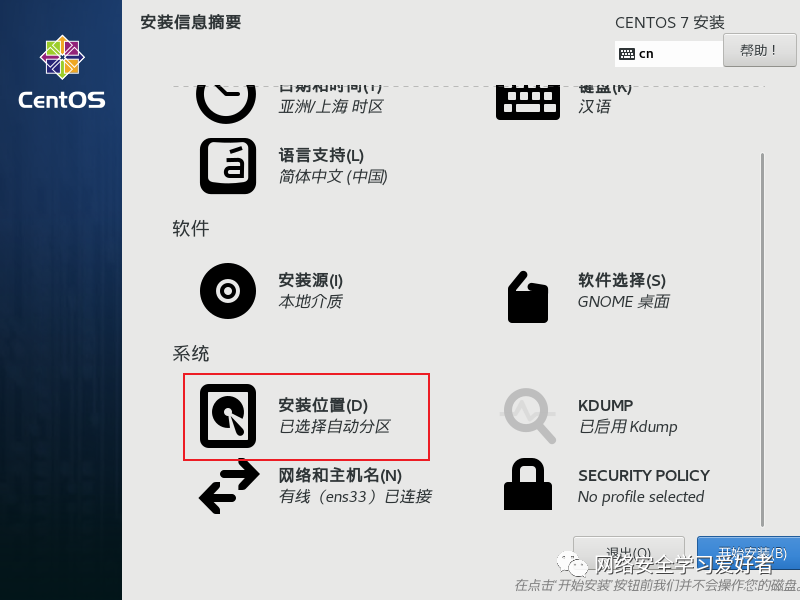Image resolution: width=800 pixels, height=600 pixels.
Task: Open the 帮助! help button
Action: click(x=759, y=50)
